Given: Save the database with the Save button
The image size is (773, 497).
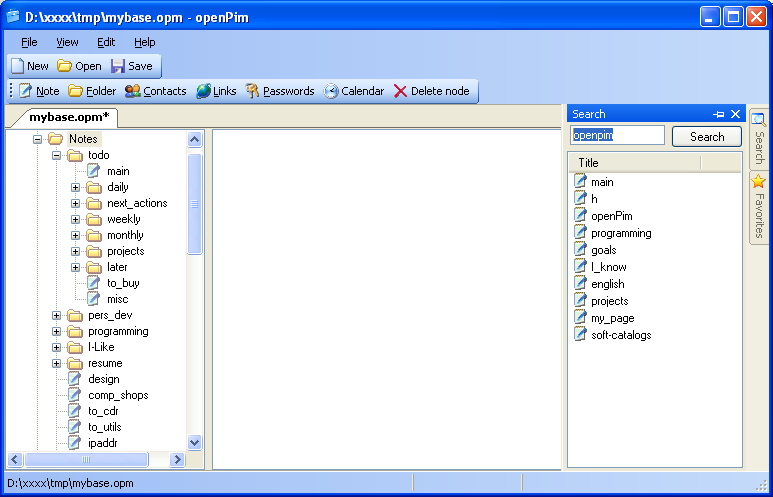Looking at the screenshot, I should pyautogui.click(x=132, y=66).
